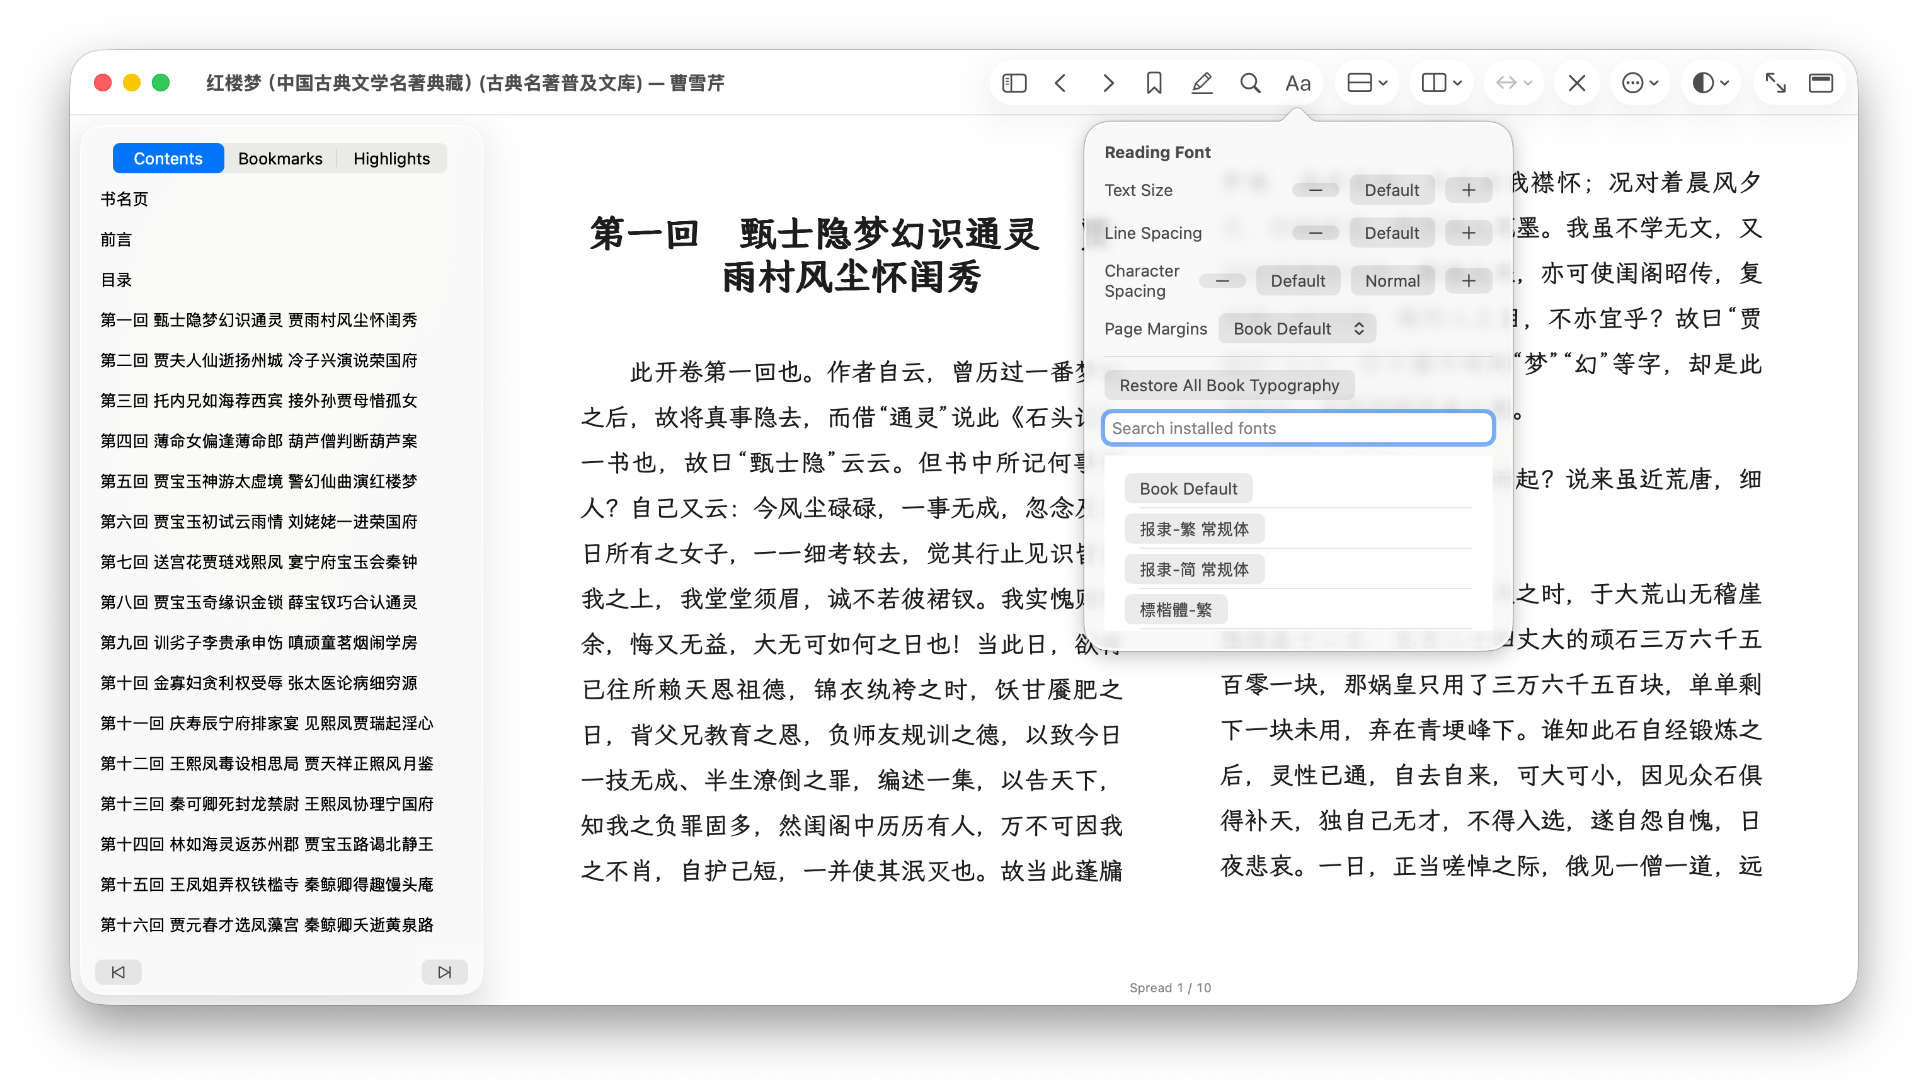The height and width of the screenshot is (1080, 1920).
Task: Open 书名页 in contents
Action: 124,199
